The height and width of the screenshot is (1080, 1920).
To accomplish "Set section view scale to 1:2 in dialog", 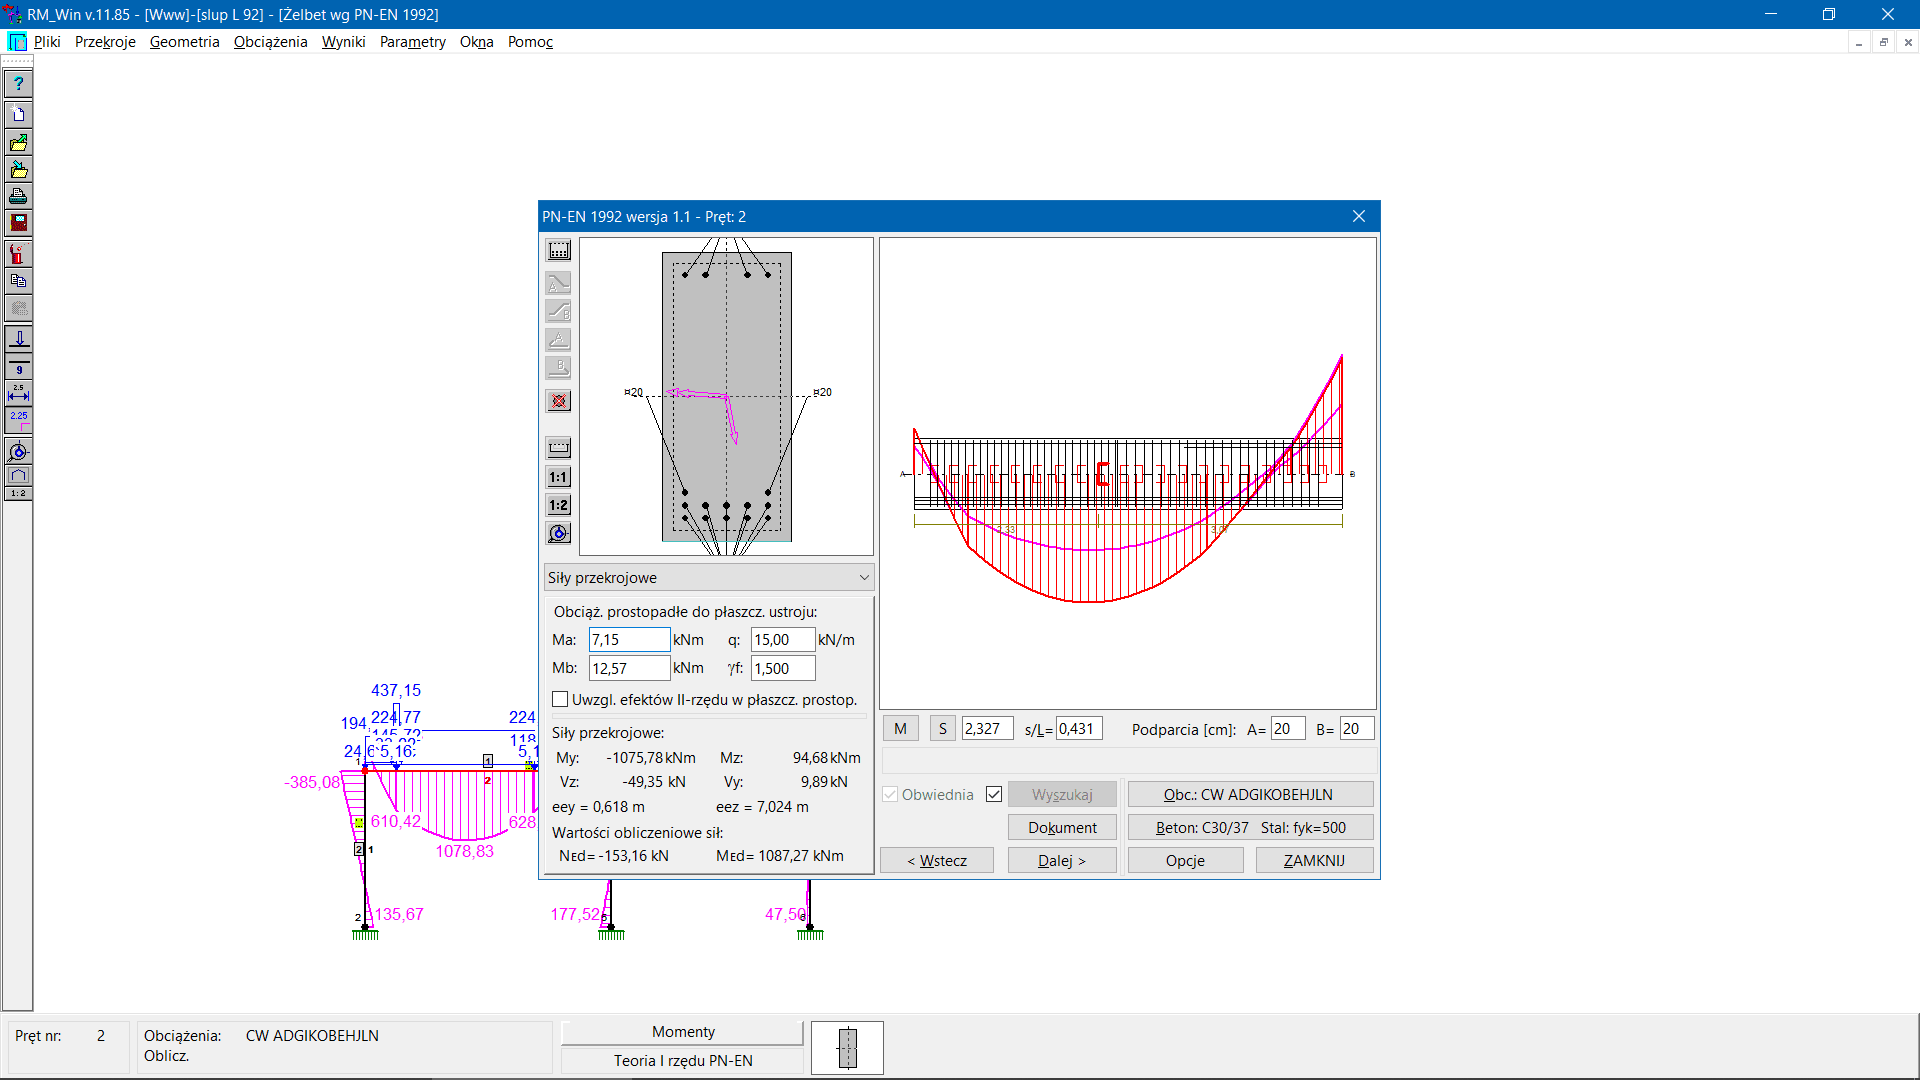I will (x=559, y=505).
